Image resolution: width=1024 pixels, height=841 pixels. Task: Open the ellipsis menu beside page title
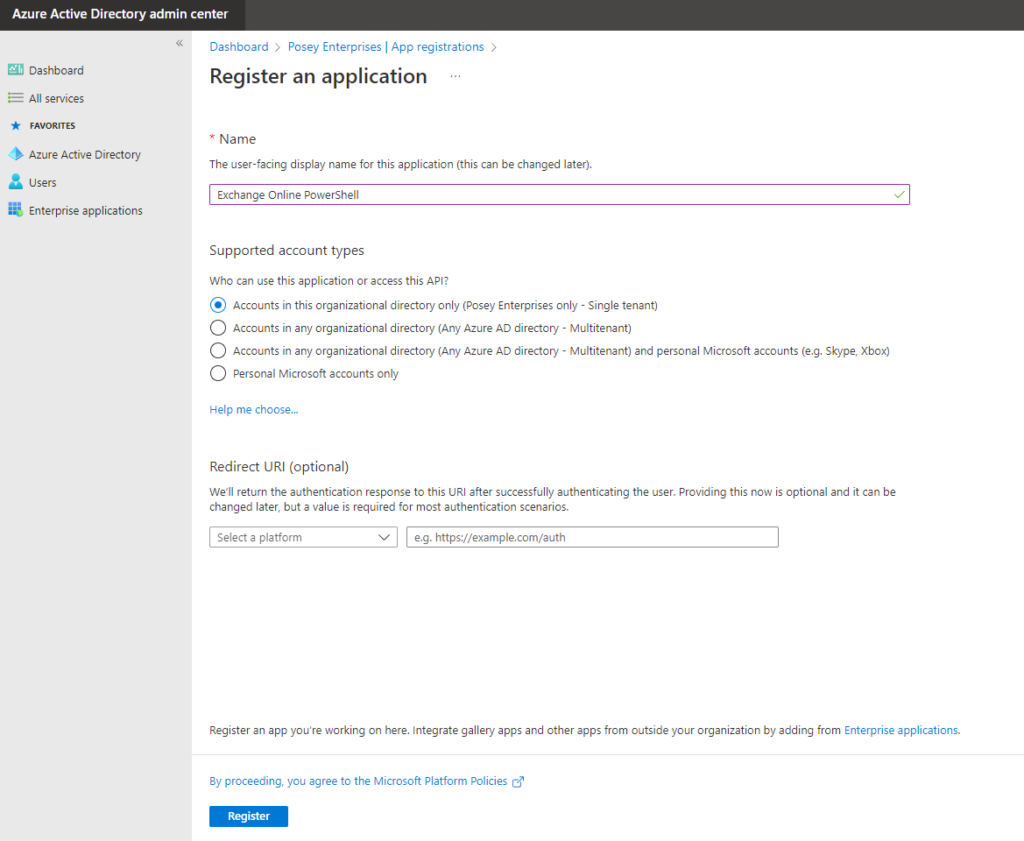pos(455,76)
